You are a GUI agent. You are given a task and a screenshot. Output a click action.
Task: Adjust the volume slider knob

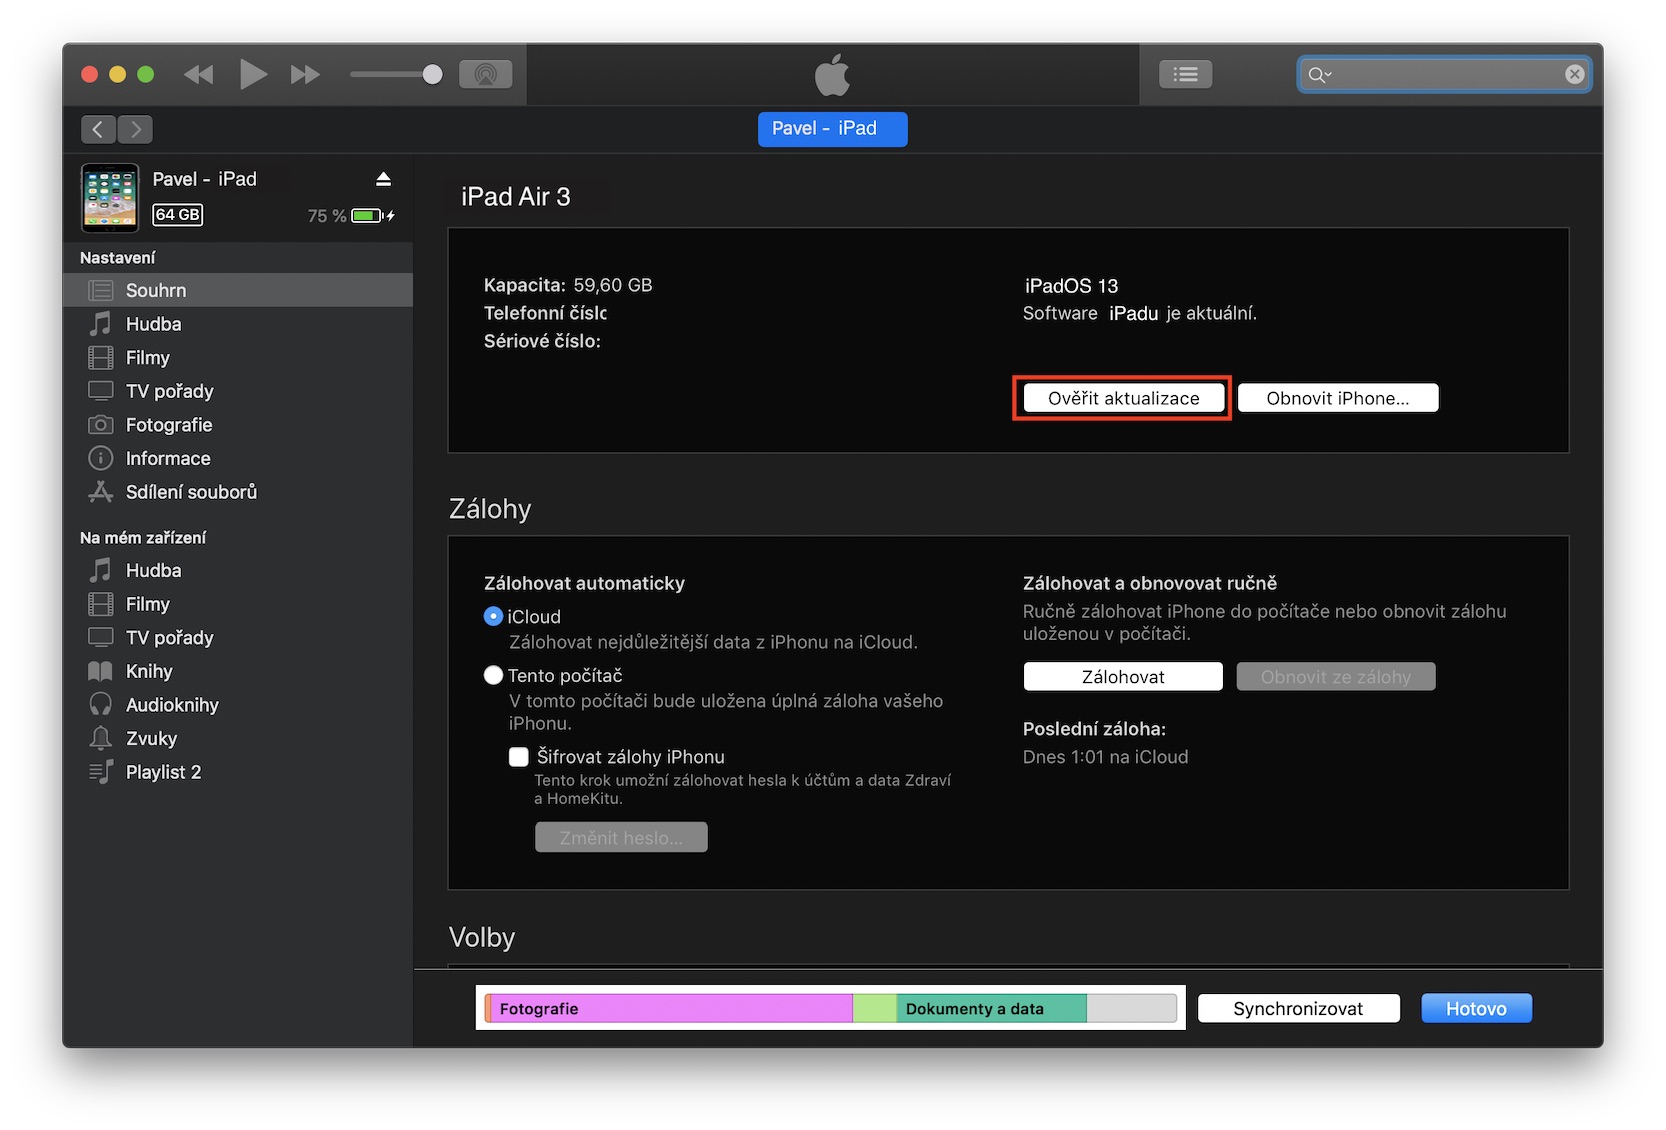(x=432, y=74)
